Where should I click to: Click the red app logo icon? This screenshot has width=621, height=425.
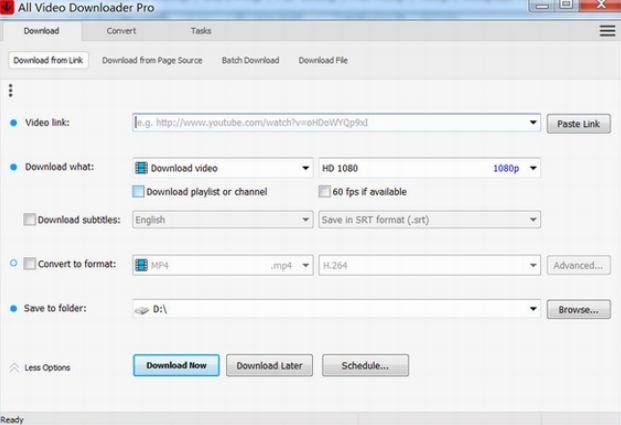click(x=7, y=7)
